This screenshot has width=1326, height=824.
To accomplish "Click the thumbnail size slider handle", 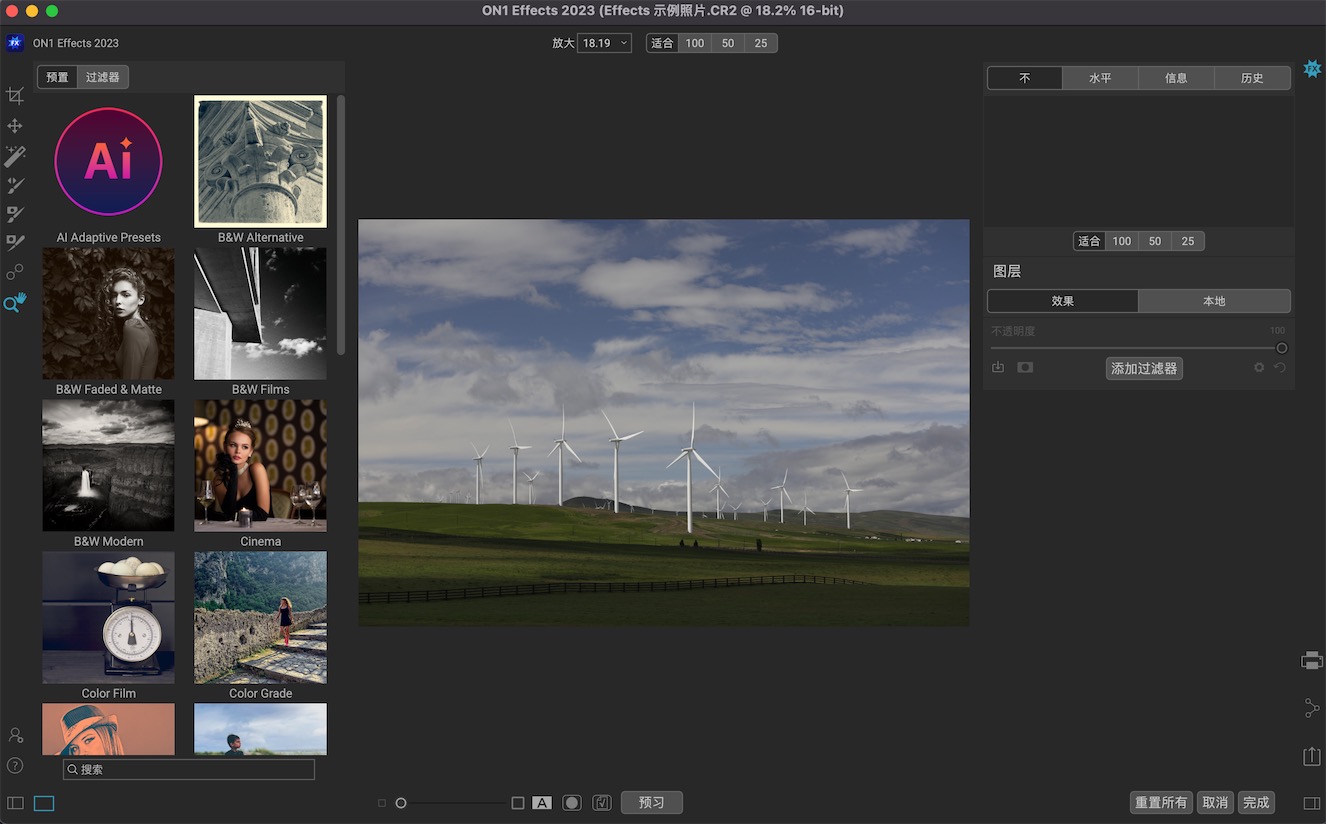I will (401, 803).
